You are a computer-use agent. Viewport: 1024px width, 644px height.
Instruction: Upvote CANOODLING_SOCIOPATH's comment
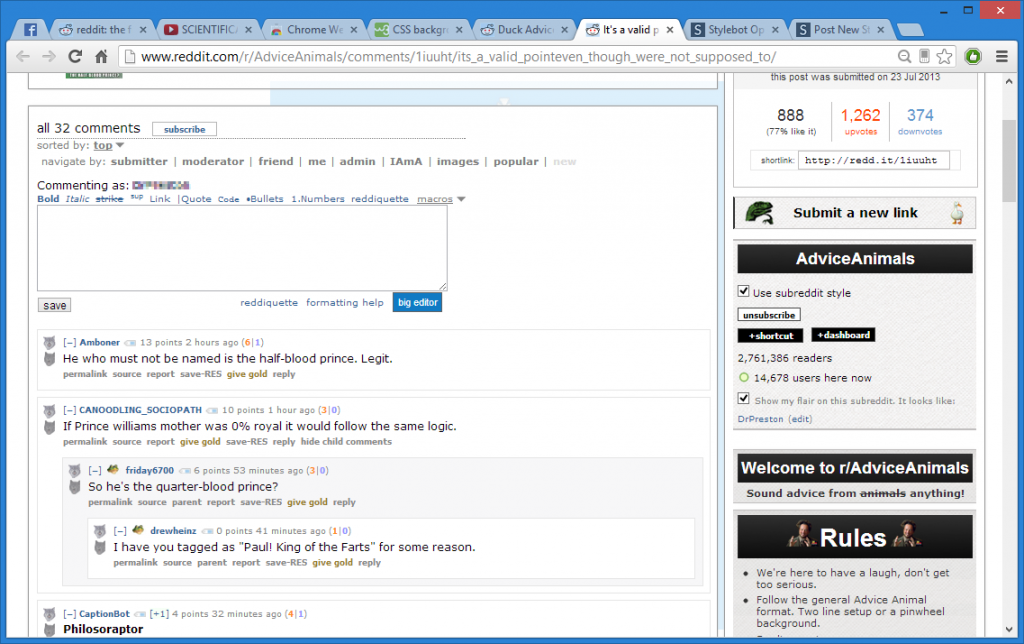tap(50, 411)
